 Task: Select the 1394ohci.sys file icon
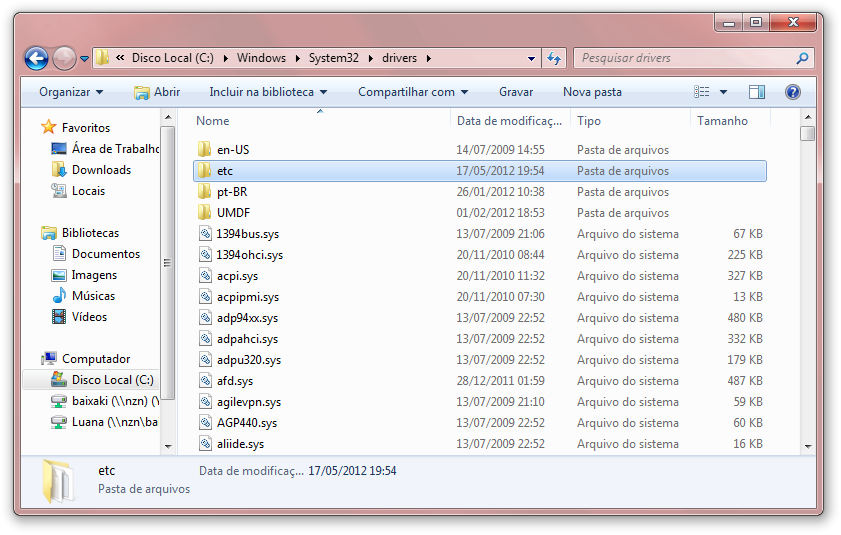pyautogui.click(x=205, y=254)
